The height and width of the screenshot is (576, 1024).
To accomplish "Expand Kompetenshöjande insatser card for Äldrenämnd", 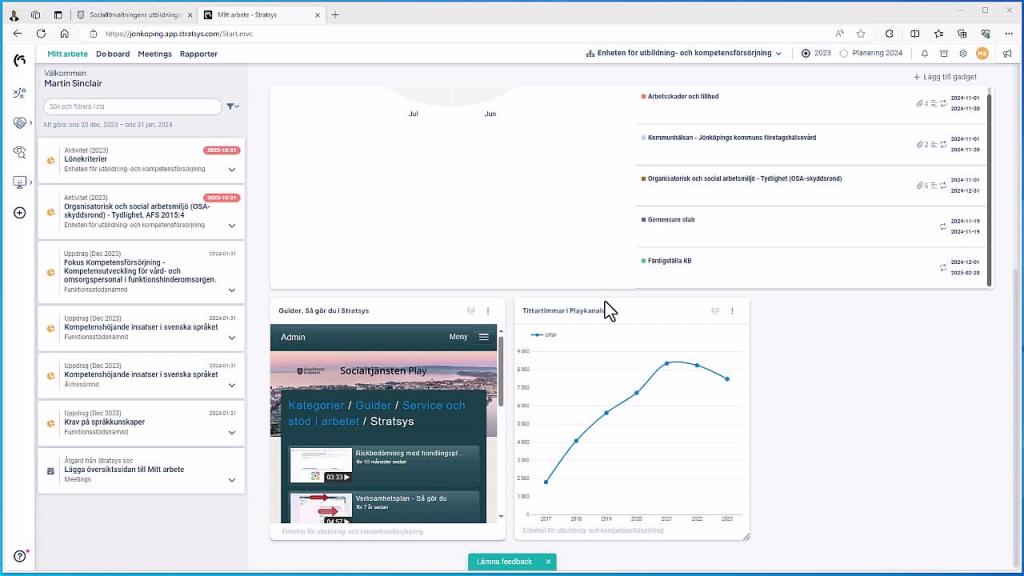I will 232,385.
